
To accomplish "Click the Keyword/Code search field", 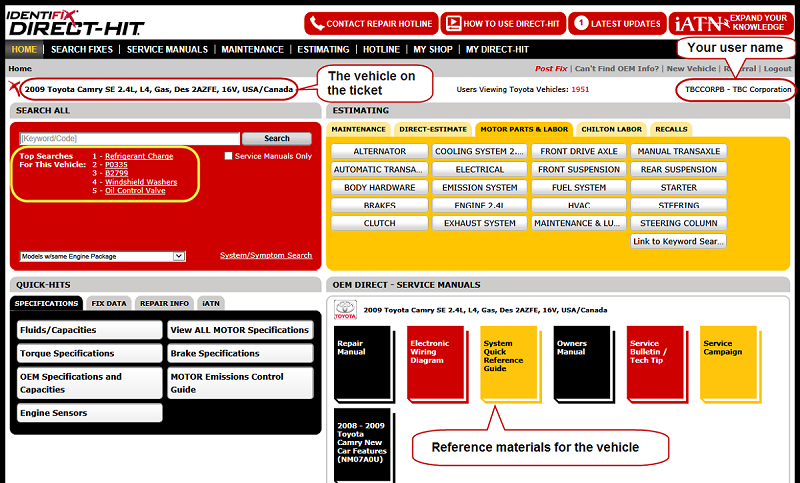I will click(x=130, y=138).
